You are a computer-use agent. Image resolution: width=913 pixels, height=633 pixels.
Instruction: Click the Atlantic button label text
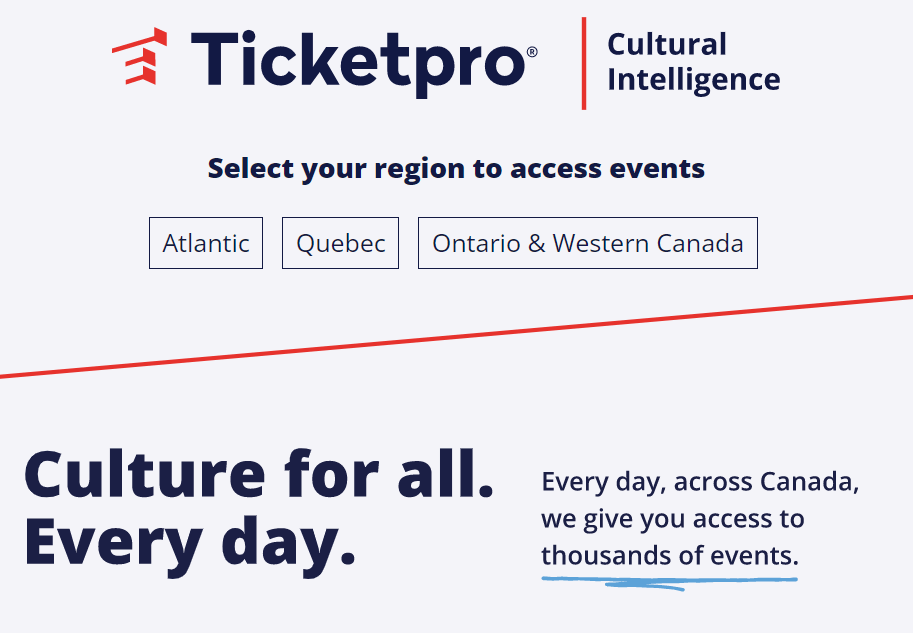205,242
